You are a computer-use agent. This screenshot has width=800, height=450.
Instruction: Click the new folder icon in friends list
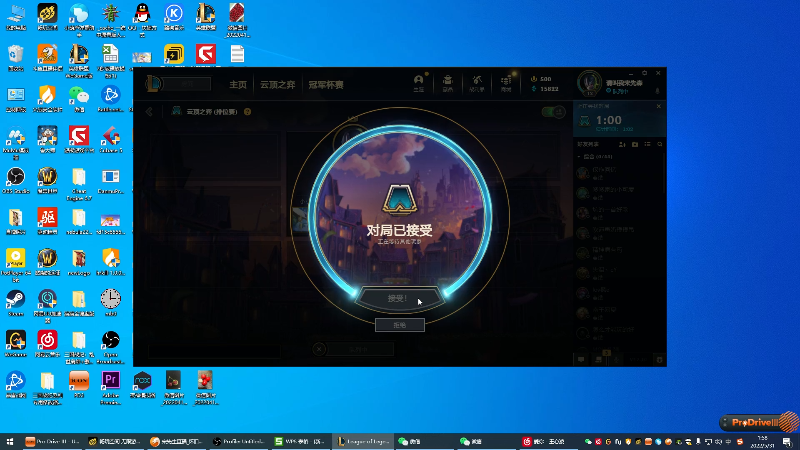tap(635, 144)
